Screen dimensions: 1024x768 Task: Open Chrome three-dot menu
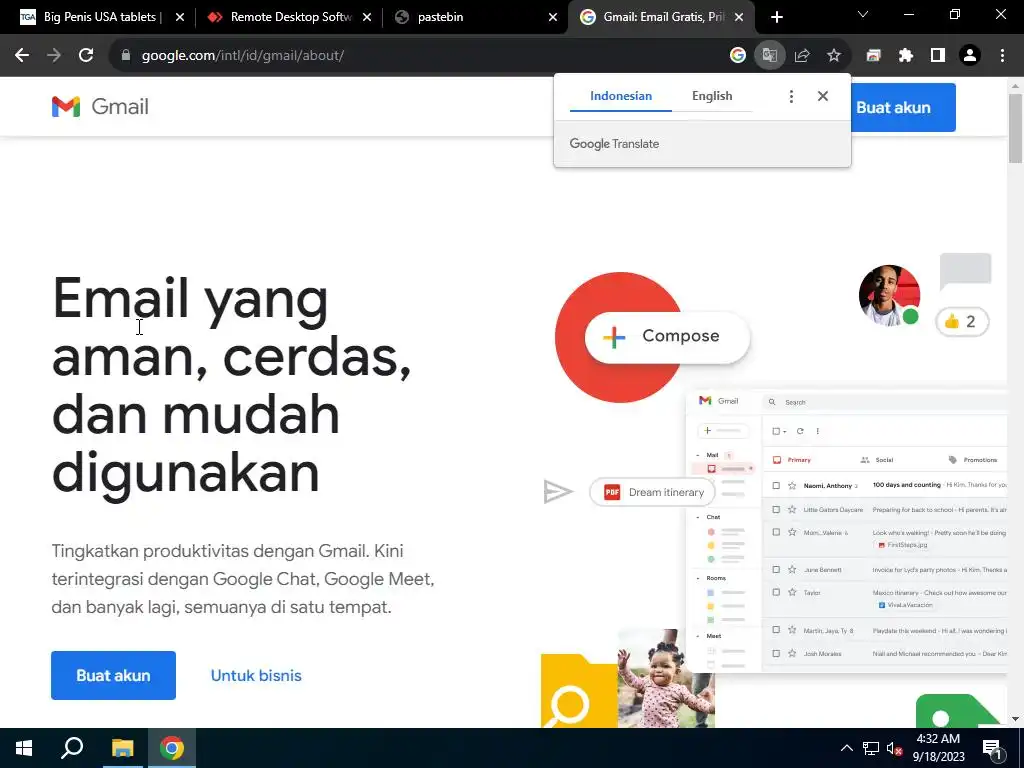pos(1002,56)
